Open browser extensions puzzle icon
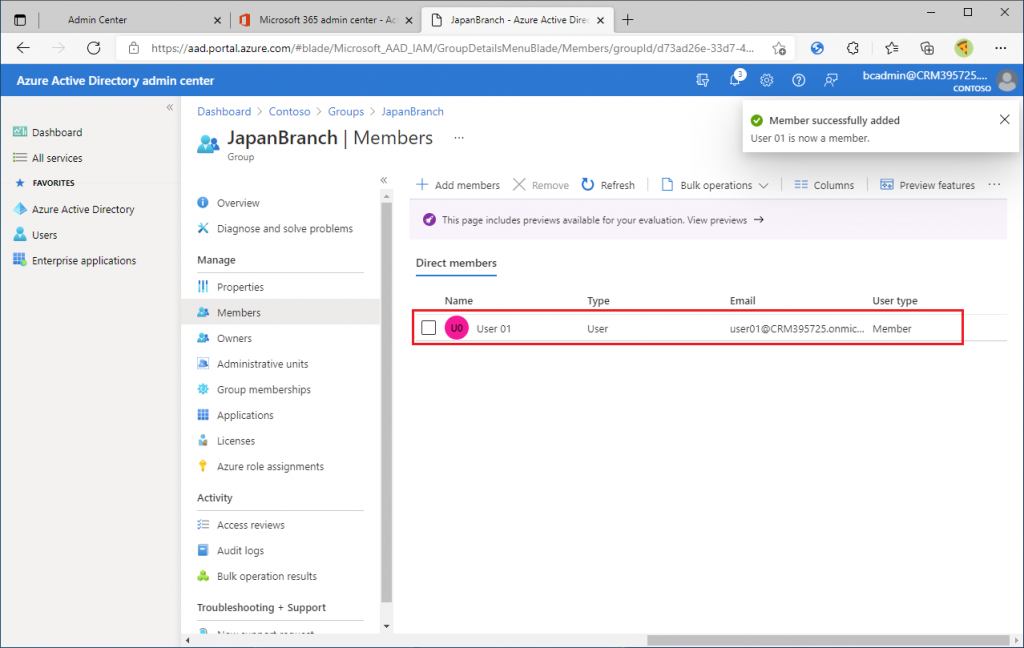 coord(853,48)
